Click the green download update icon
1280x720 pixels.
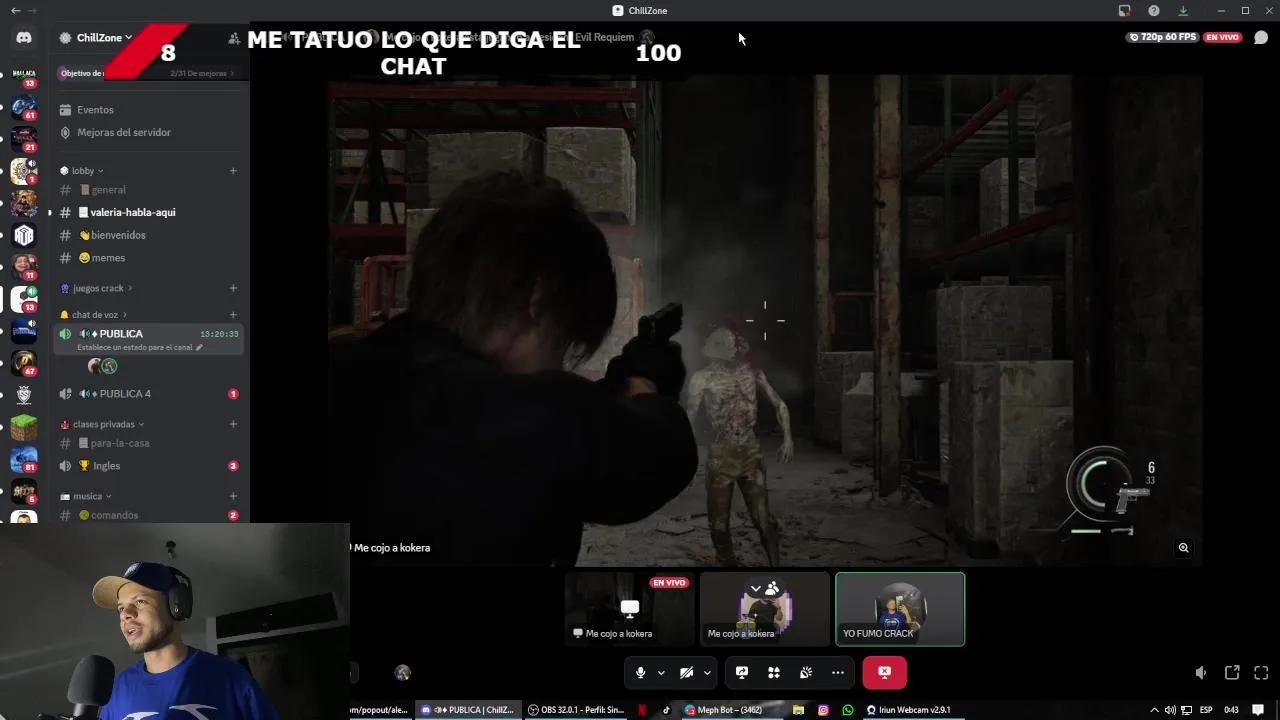[x=1183, y=10]
